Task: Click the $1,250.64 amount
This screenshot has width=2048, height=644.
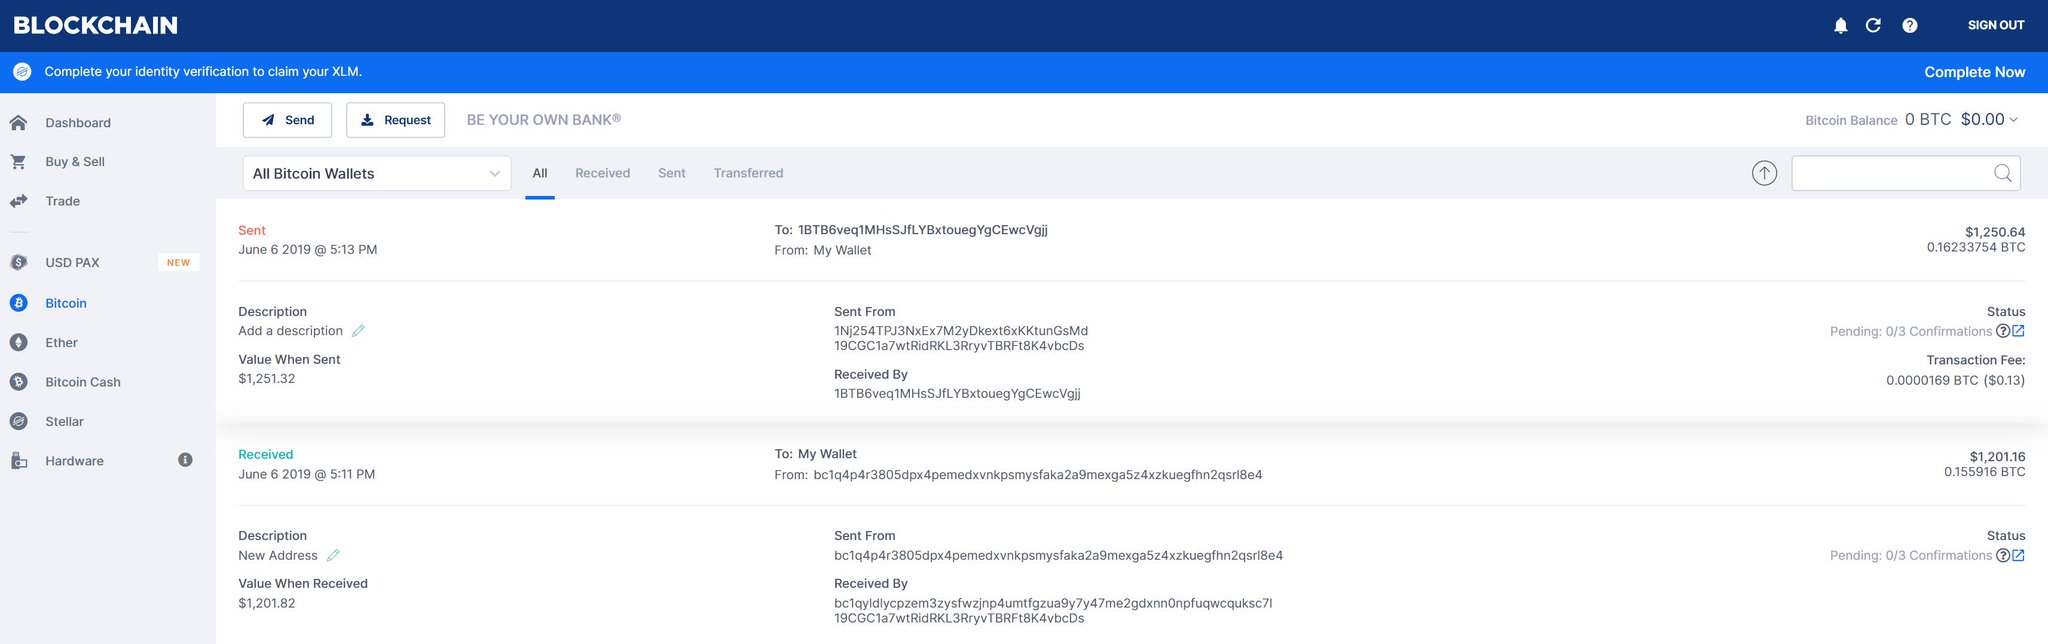Action: pyautogui.click(x=1995, y=232)
